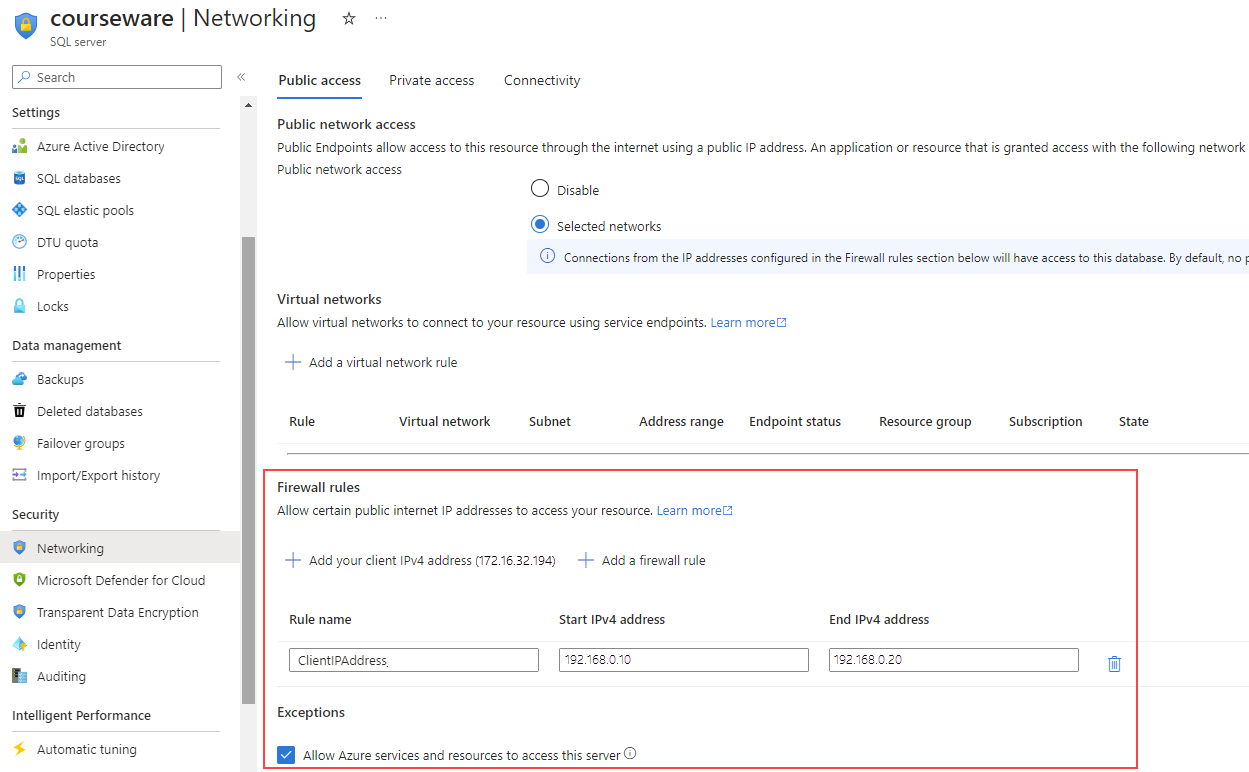The width and height of the screenshot is (1249, 772).
Task: Click the sidebar vertical scrollbar thumb
Action: pos(248,470)
